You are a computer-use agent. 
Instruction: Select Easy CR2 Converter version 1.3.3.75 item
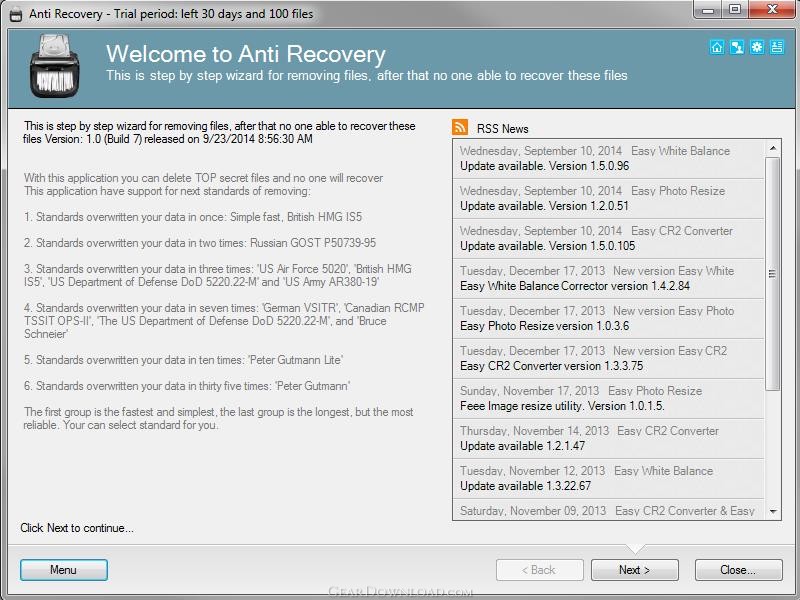(x=608, y=359)
